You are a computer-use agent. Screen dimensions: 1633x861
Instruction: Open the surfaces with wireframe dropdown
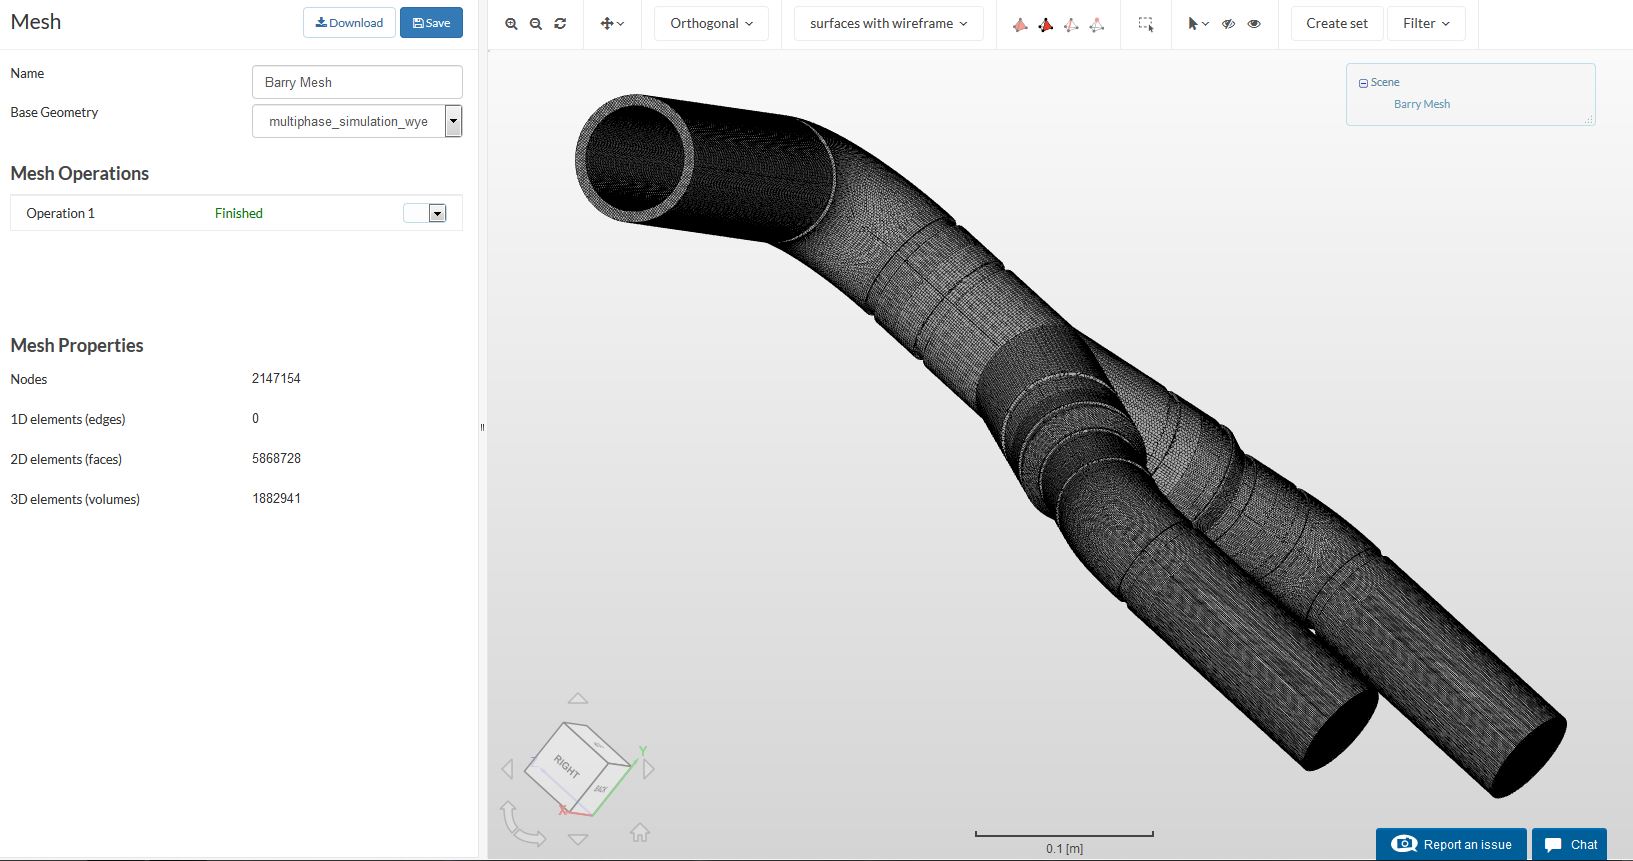888,24
